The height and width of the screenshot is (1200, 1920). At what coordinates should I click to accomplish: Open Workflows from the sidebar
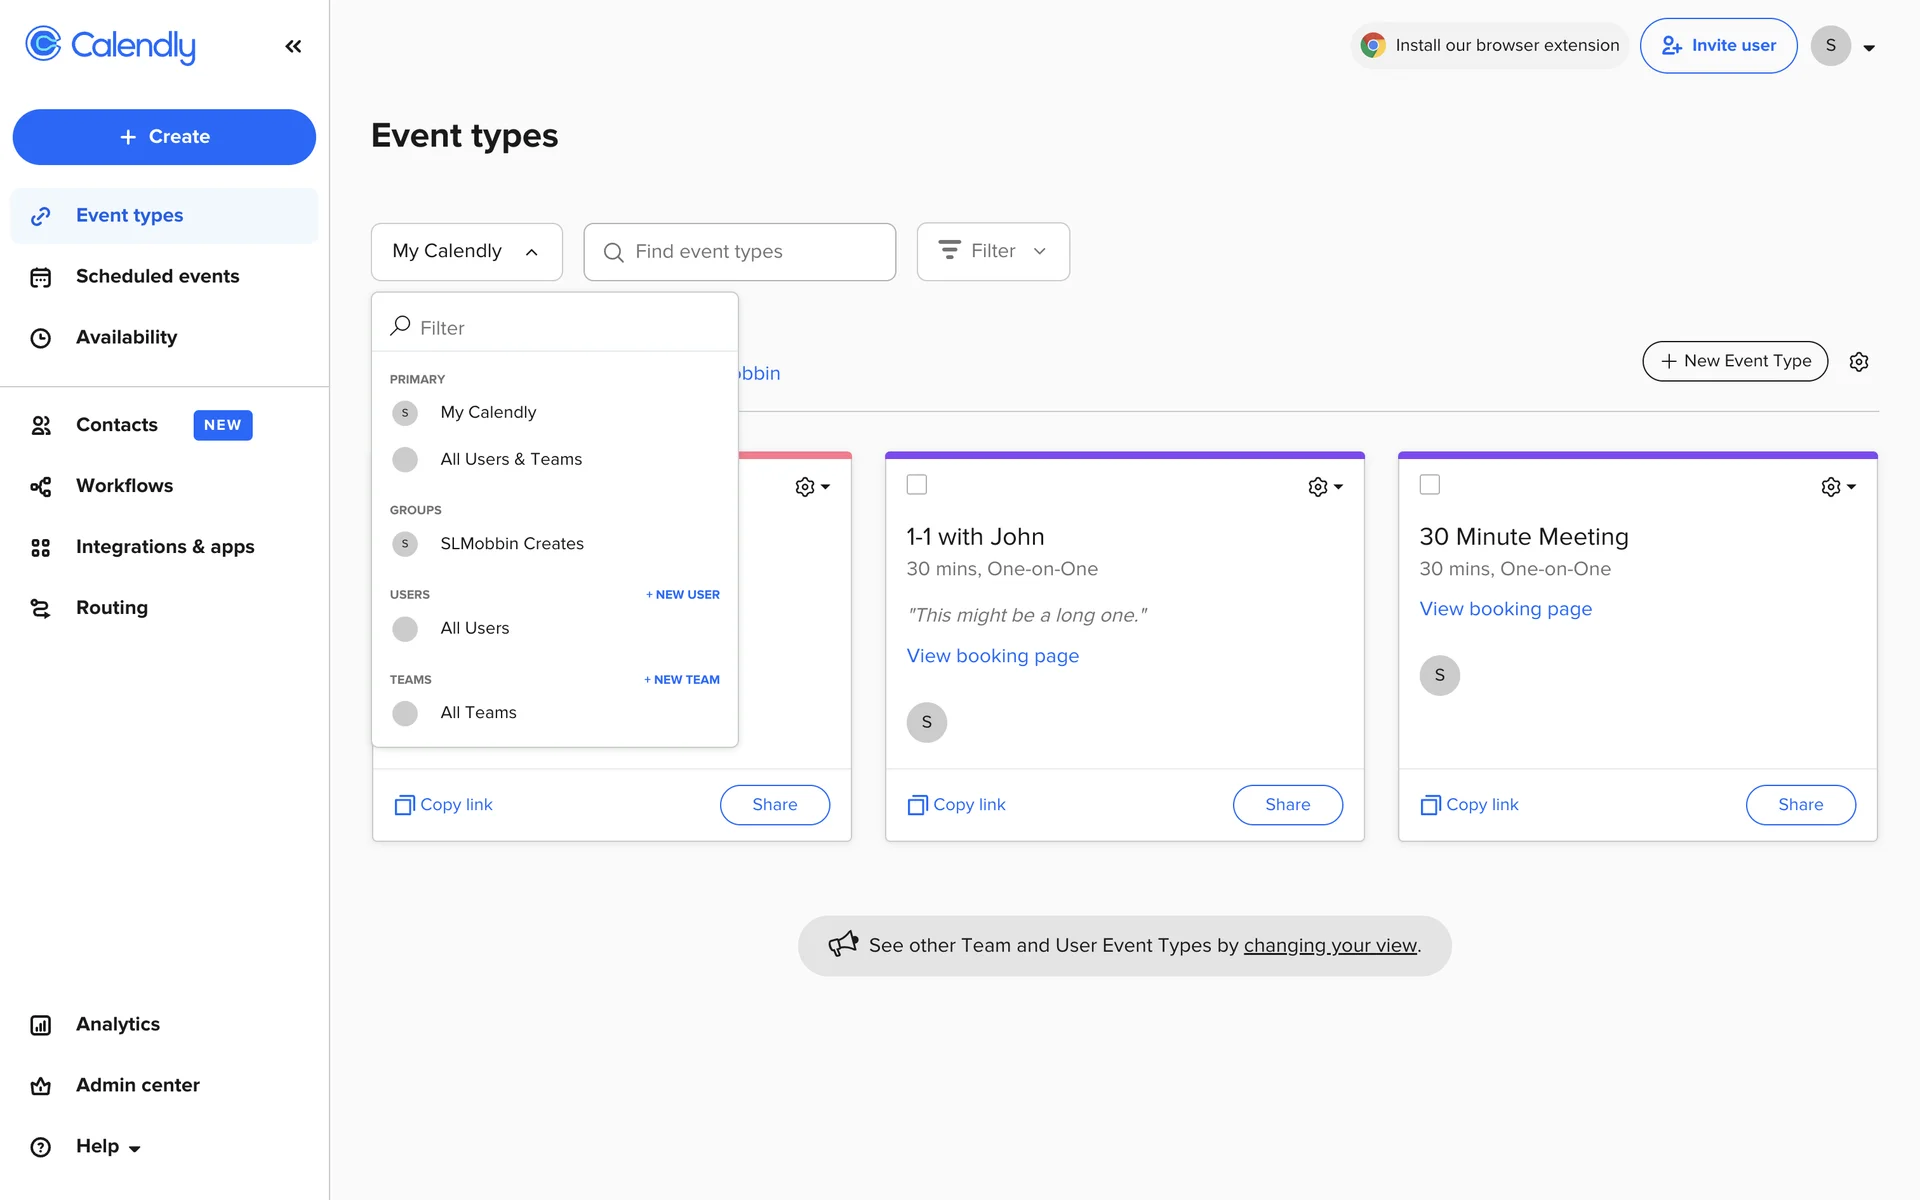(x=124, y=486)
